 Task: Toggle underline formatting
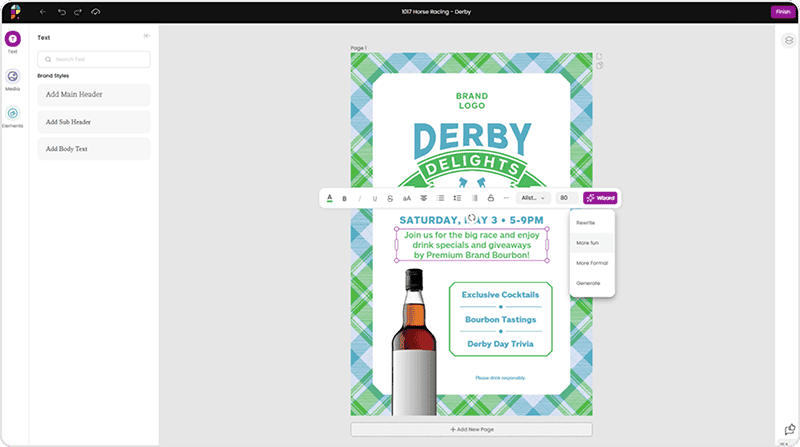tap(375, 198)
